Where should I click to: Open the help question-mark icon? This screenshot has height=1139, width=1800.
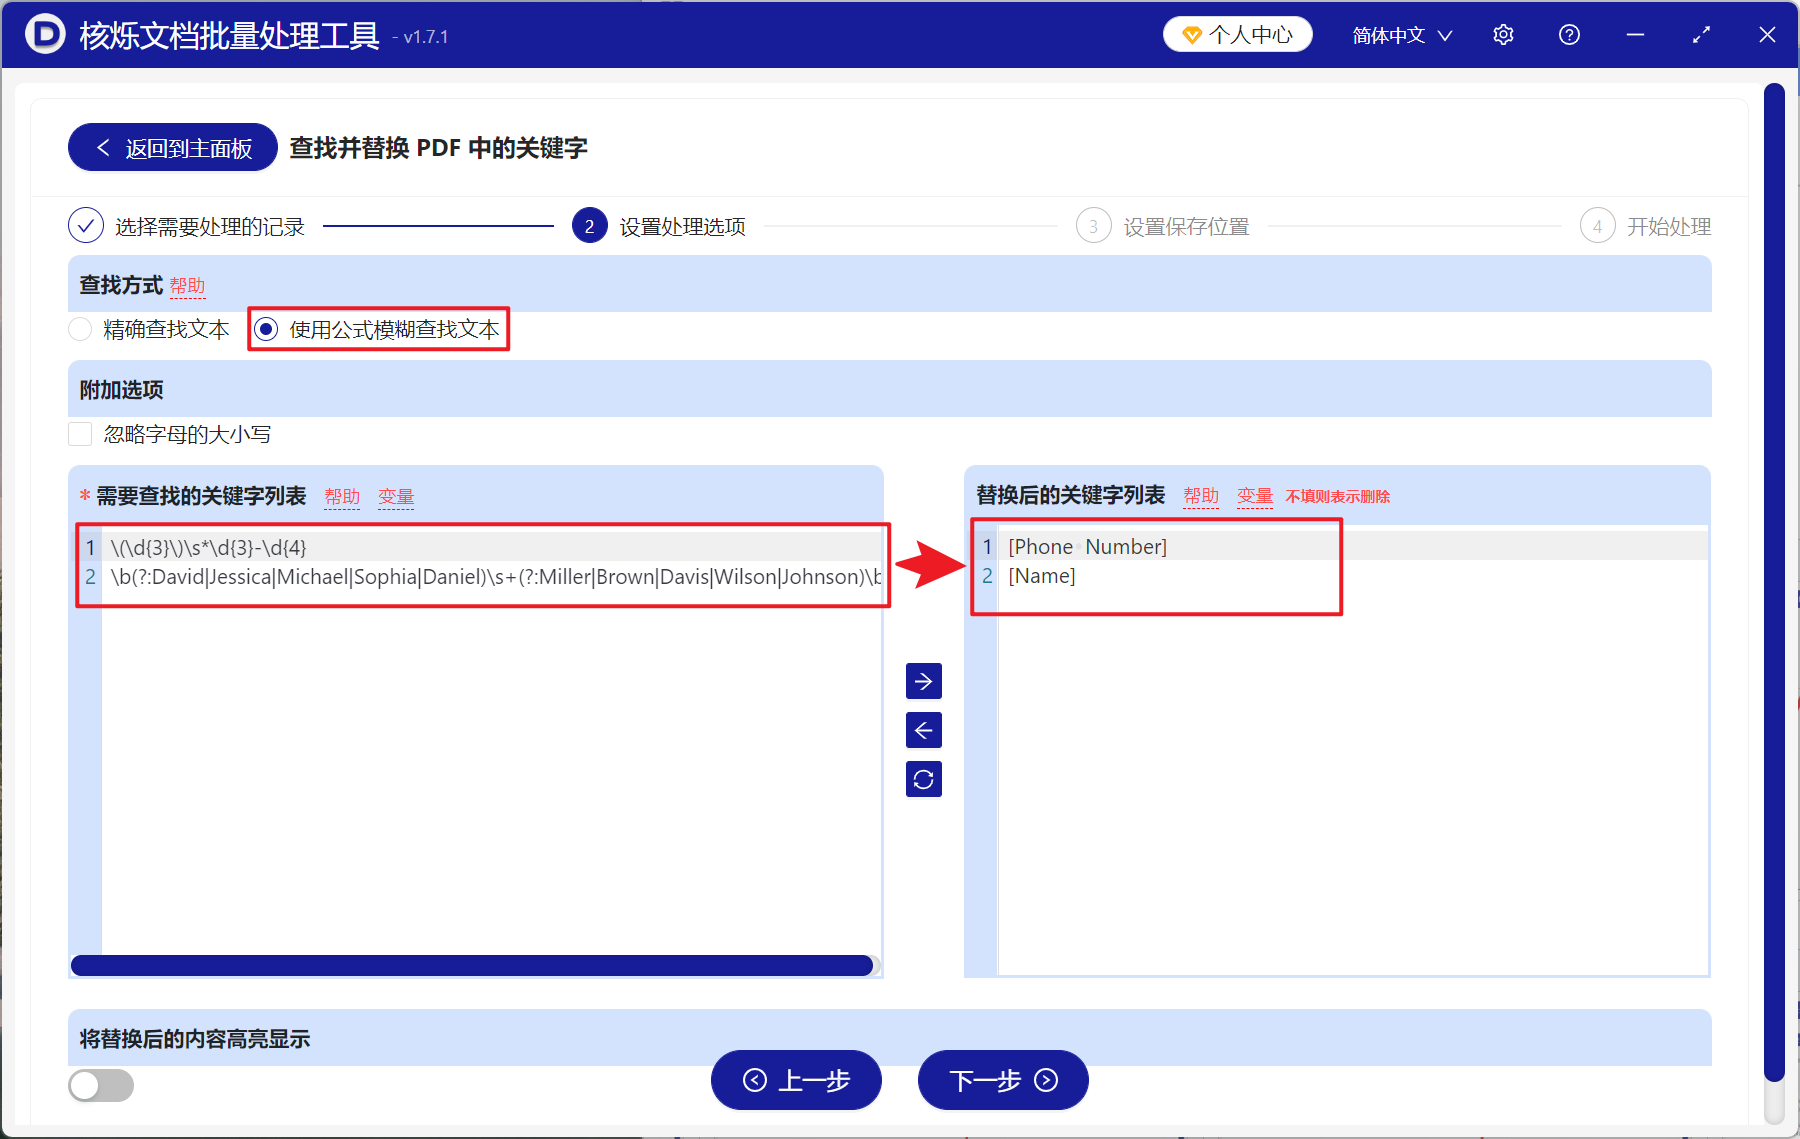(x=1569, y=34)
